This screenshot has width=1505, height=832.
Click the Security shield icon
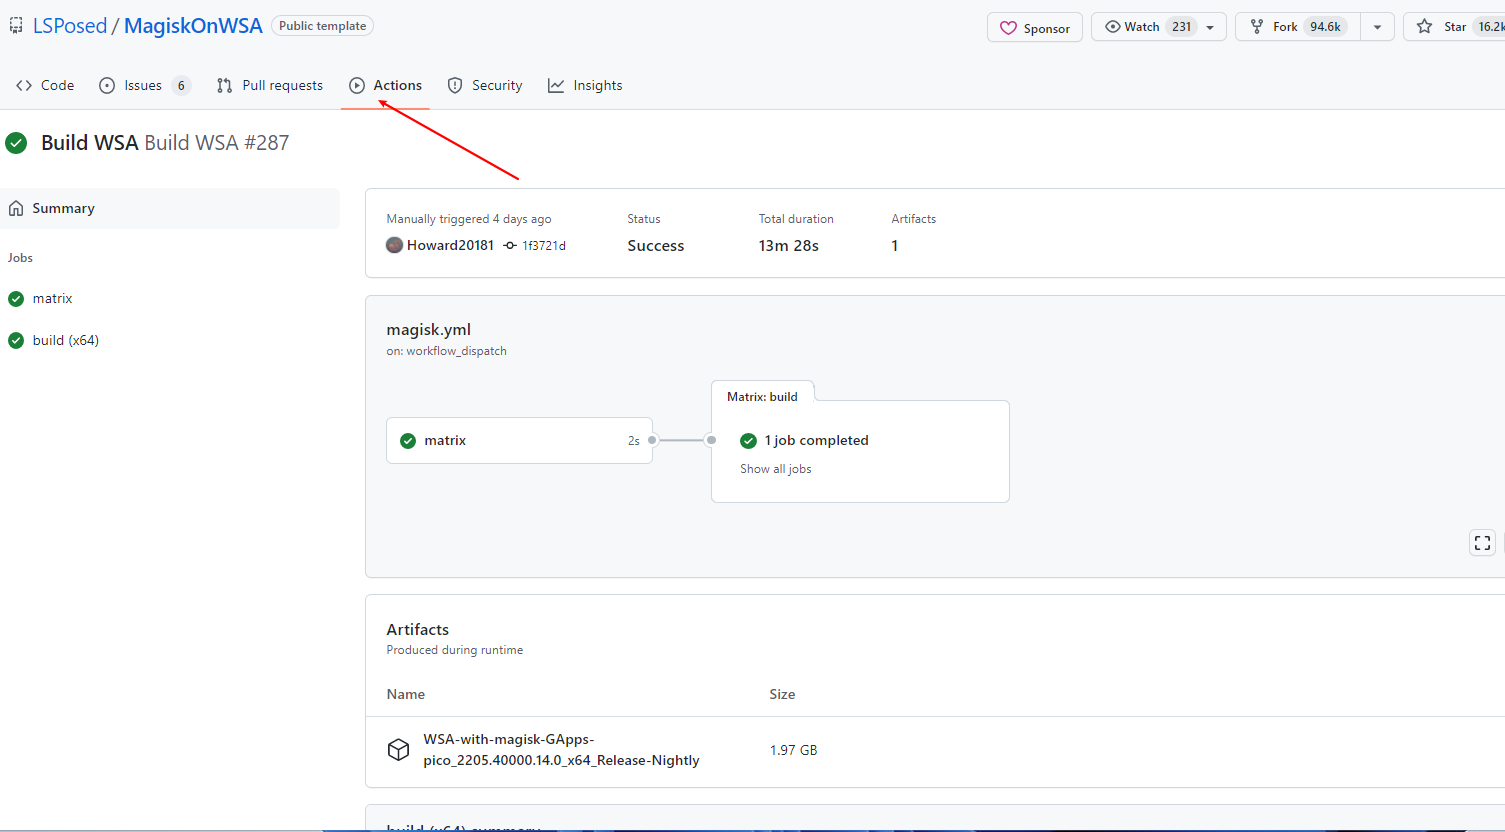click(x=455, y=85)
